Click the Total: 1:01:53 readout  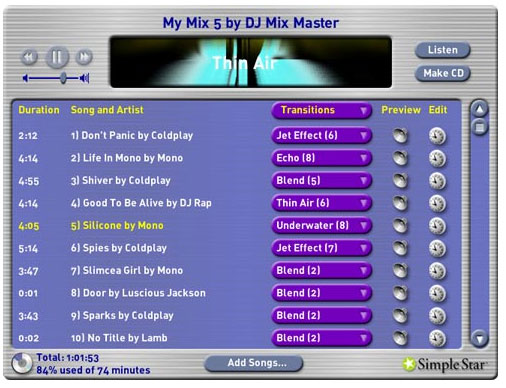point(68,358)
